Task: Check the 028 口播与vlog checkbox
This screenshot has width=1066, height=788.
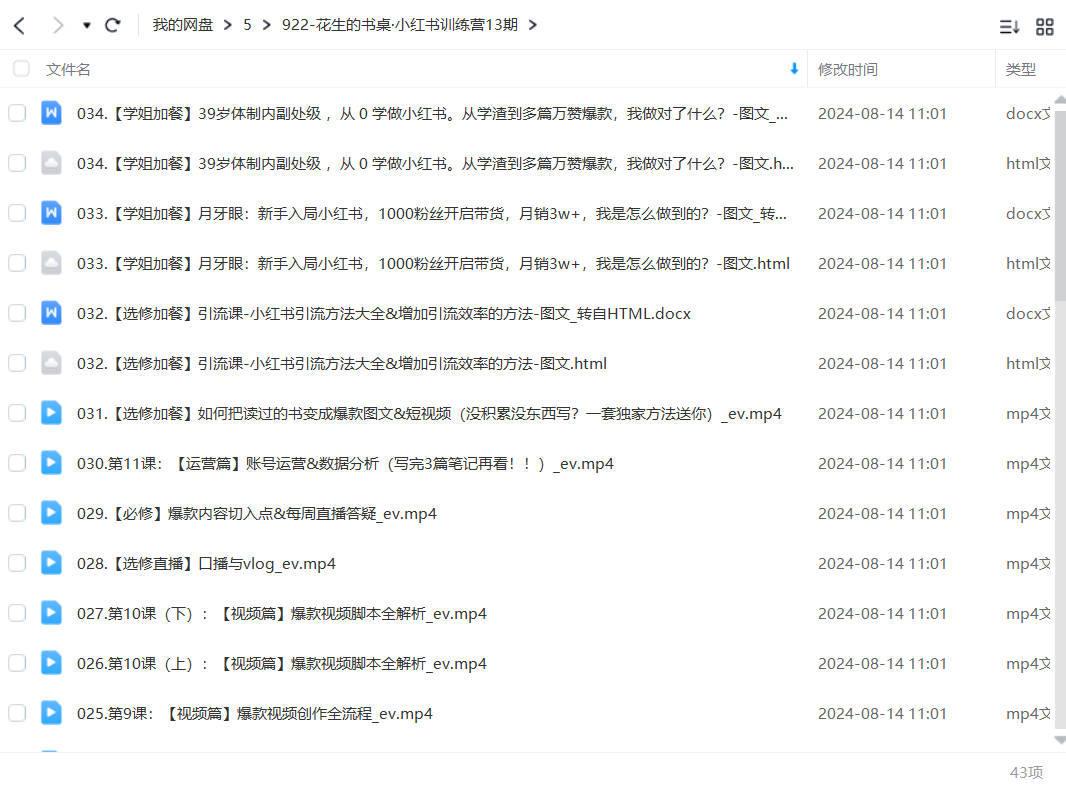Action: point(17,563)
